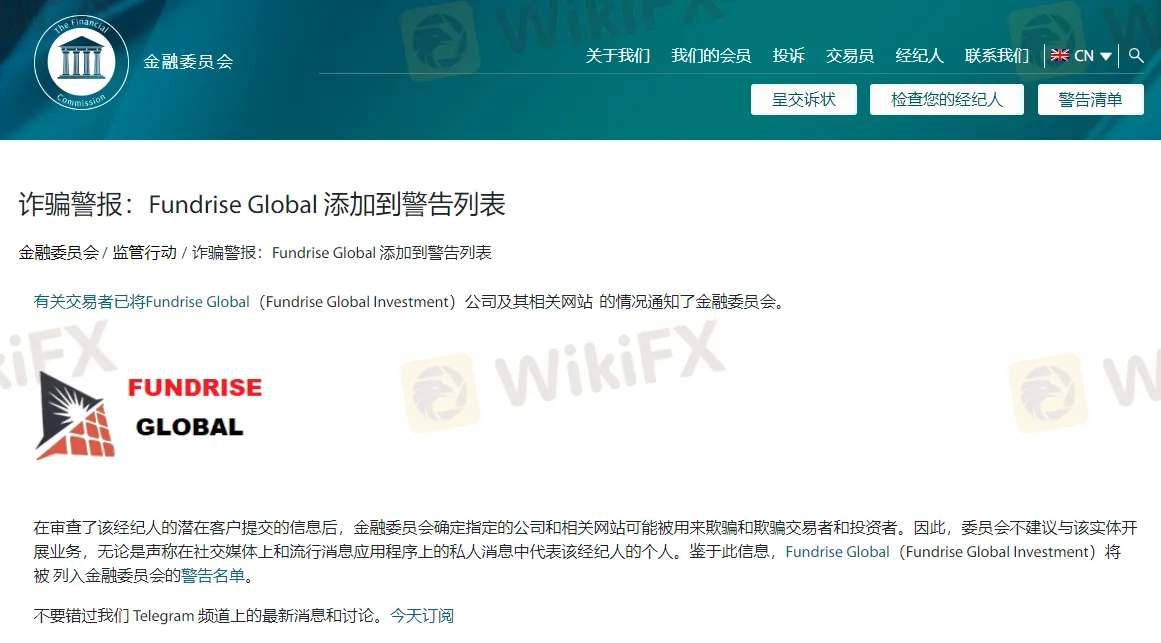The height and width of the screenshot is (643, 1161).
Task: Click the 呈交诉状 button
Action: click(803, 99)
